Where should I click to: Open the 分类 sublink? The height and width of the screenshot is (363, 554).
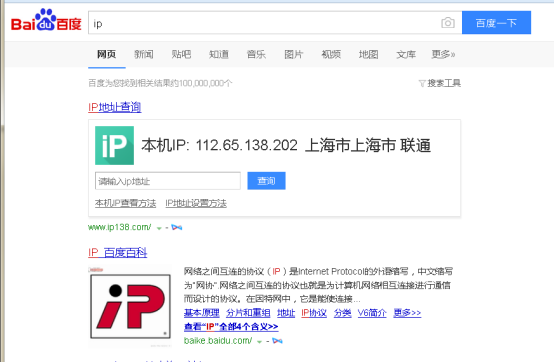(x=342, y=313)
